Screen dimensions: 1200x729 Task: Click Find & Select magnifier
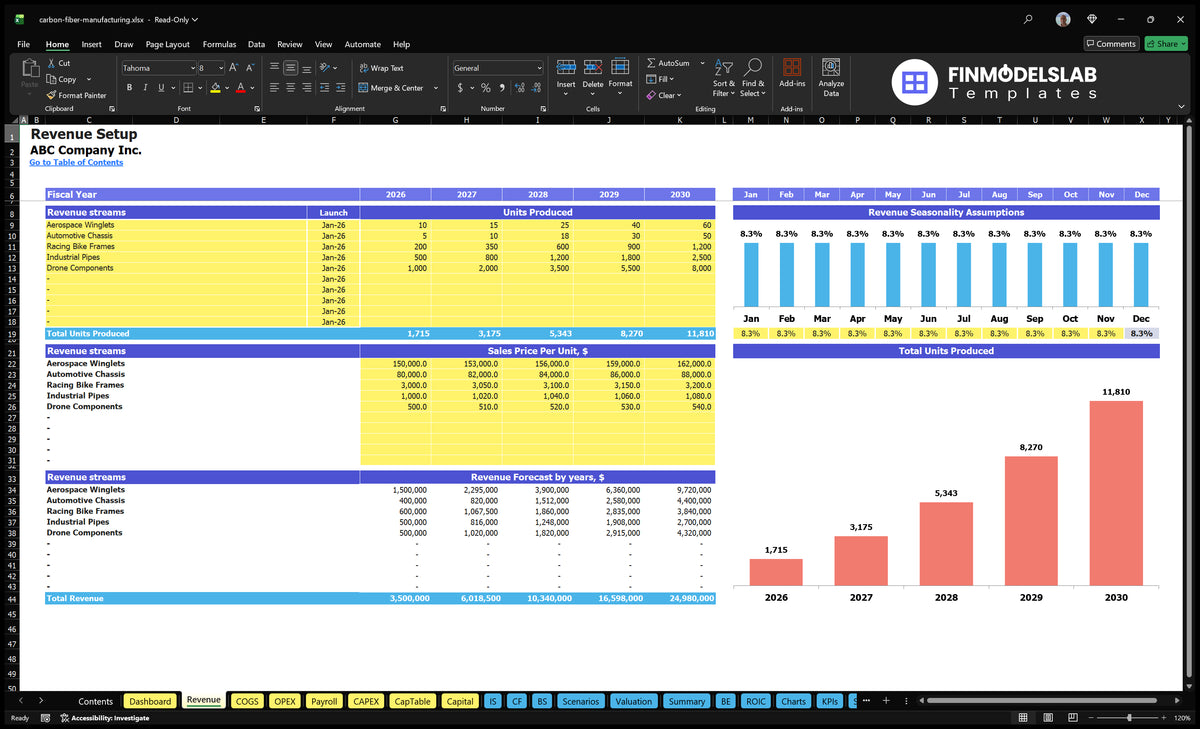coord(753,67)
